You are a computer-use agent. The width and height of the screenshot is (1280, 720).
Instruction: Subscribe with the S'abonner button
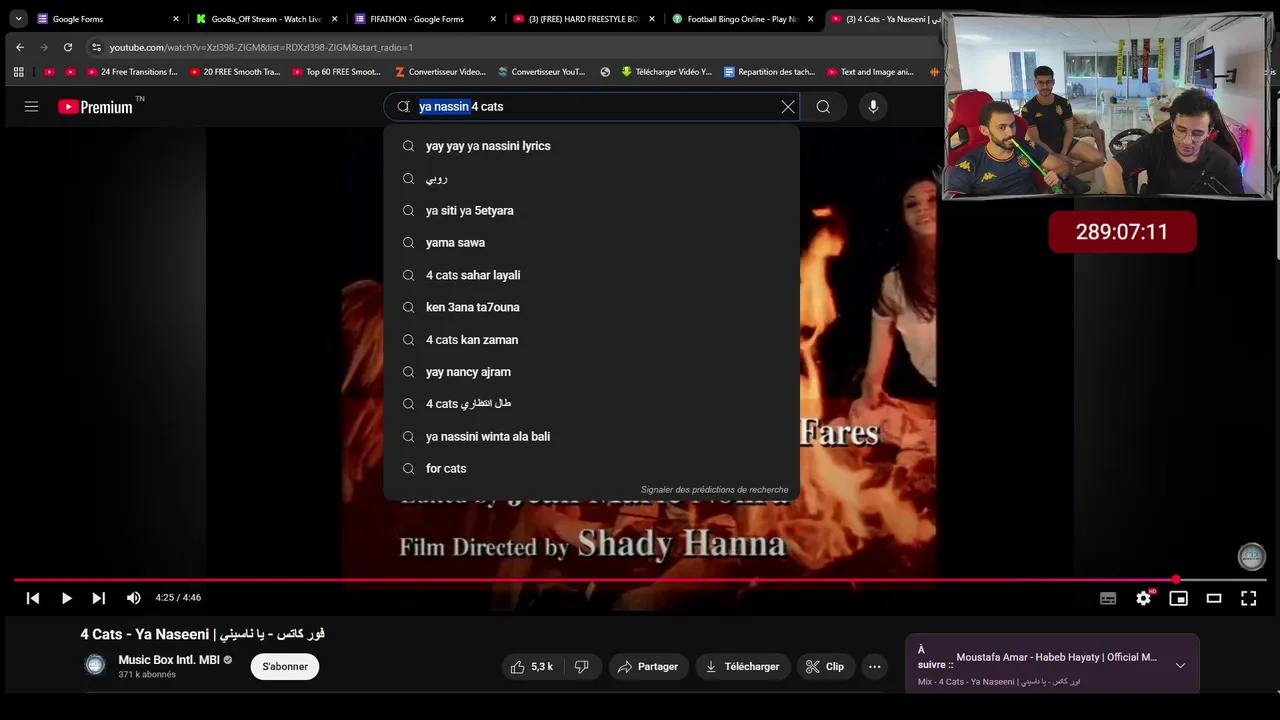click(285, 666)
